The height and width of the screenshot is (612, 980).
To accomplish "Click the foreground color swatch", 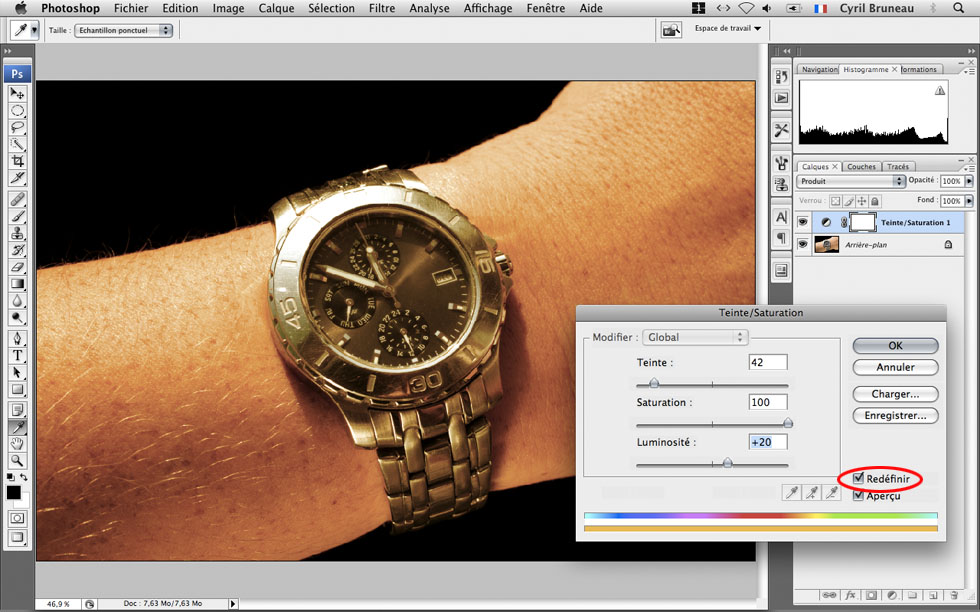I will 13,493.
